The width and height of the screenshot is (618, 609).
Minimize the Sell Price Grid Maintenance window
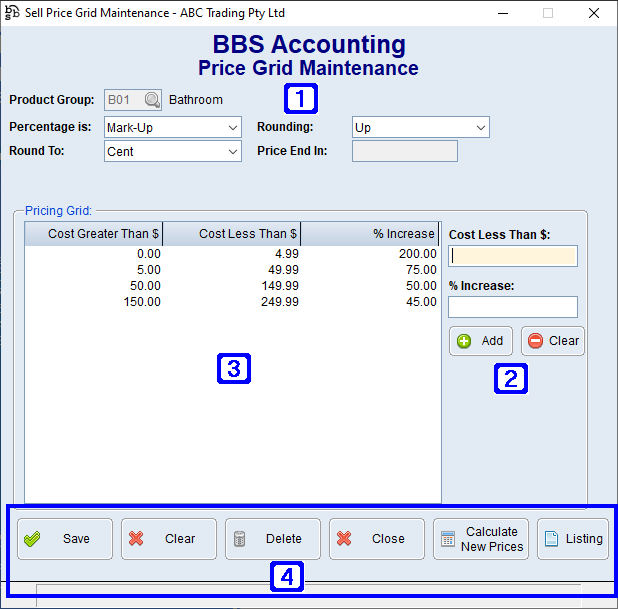[x=503, y=13]
